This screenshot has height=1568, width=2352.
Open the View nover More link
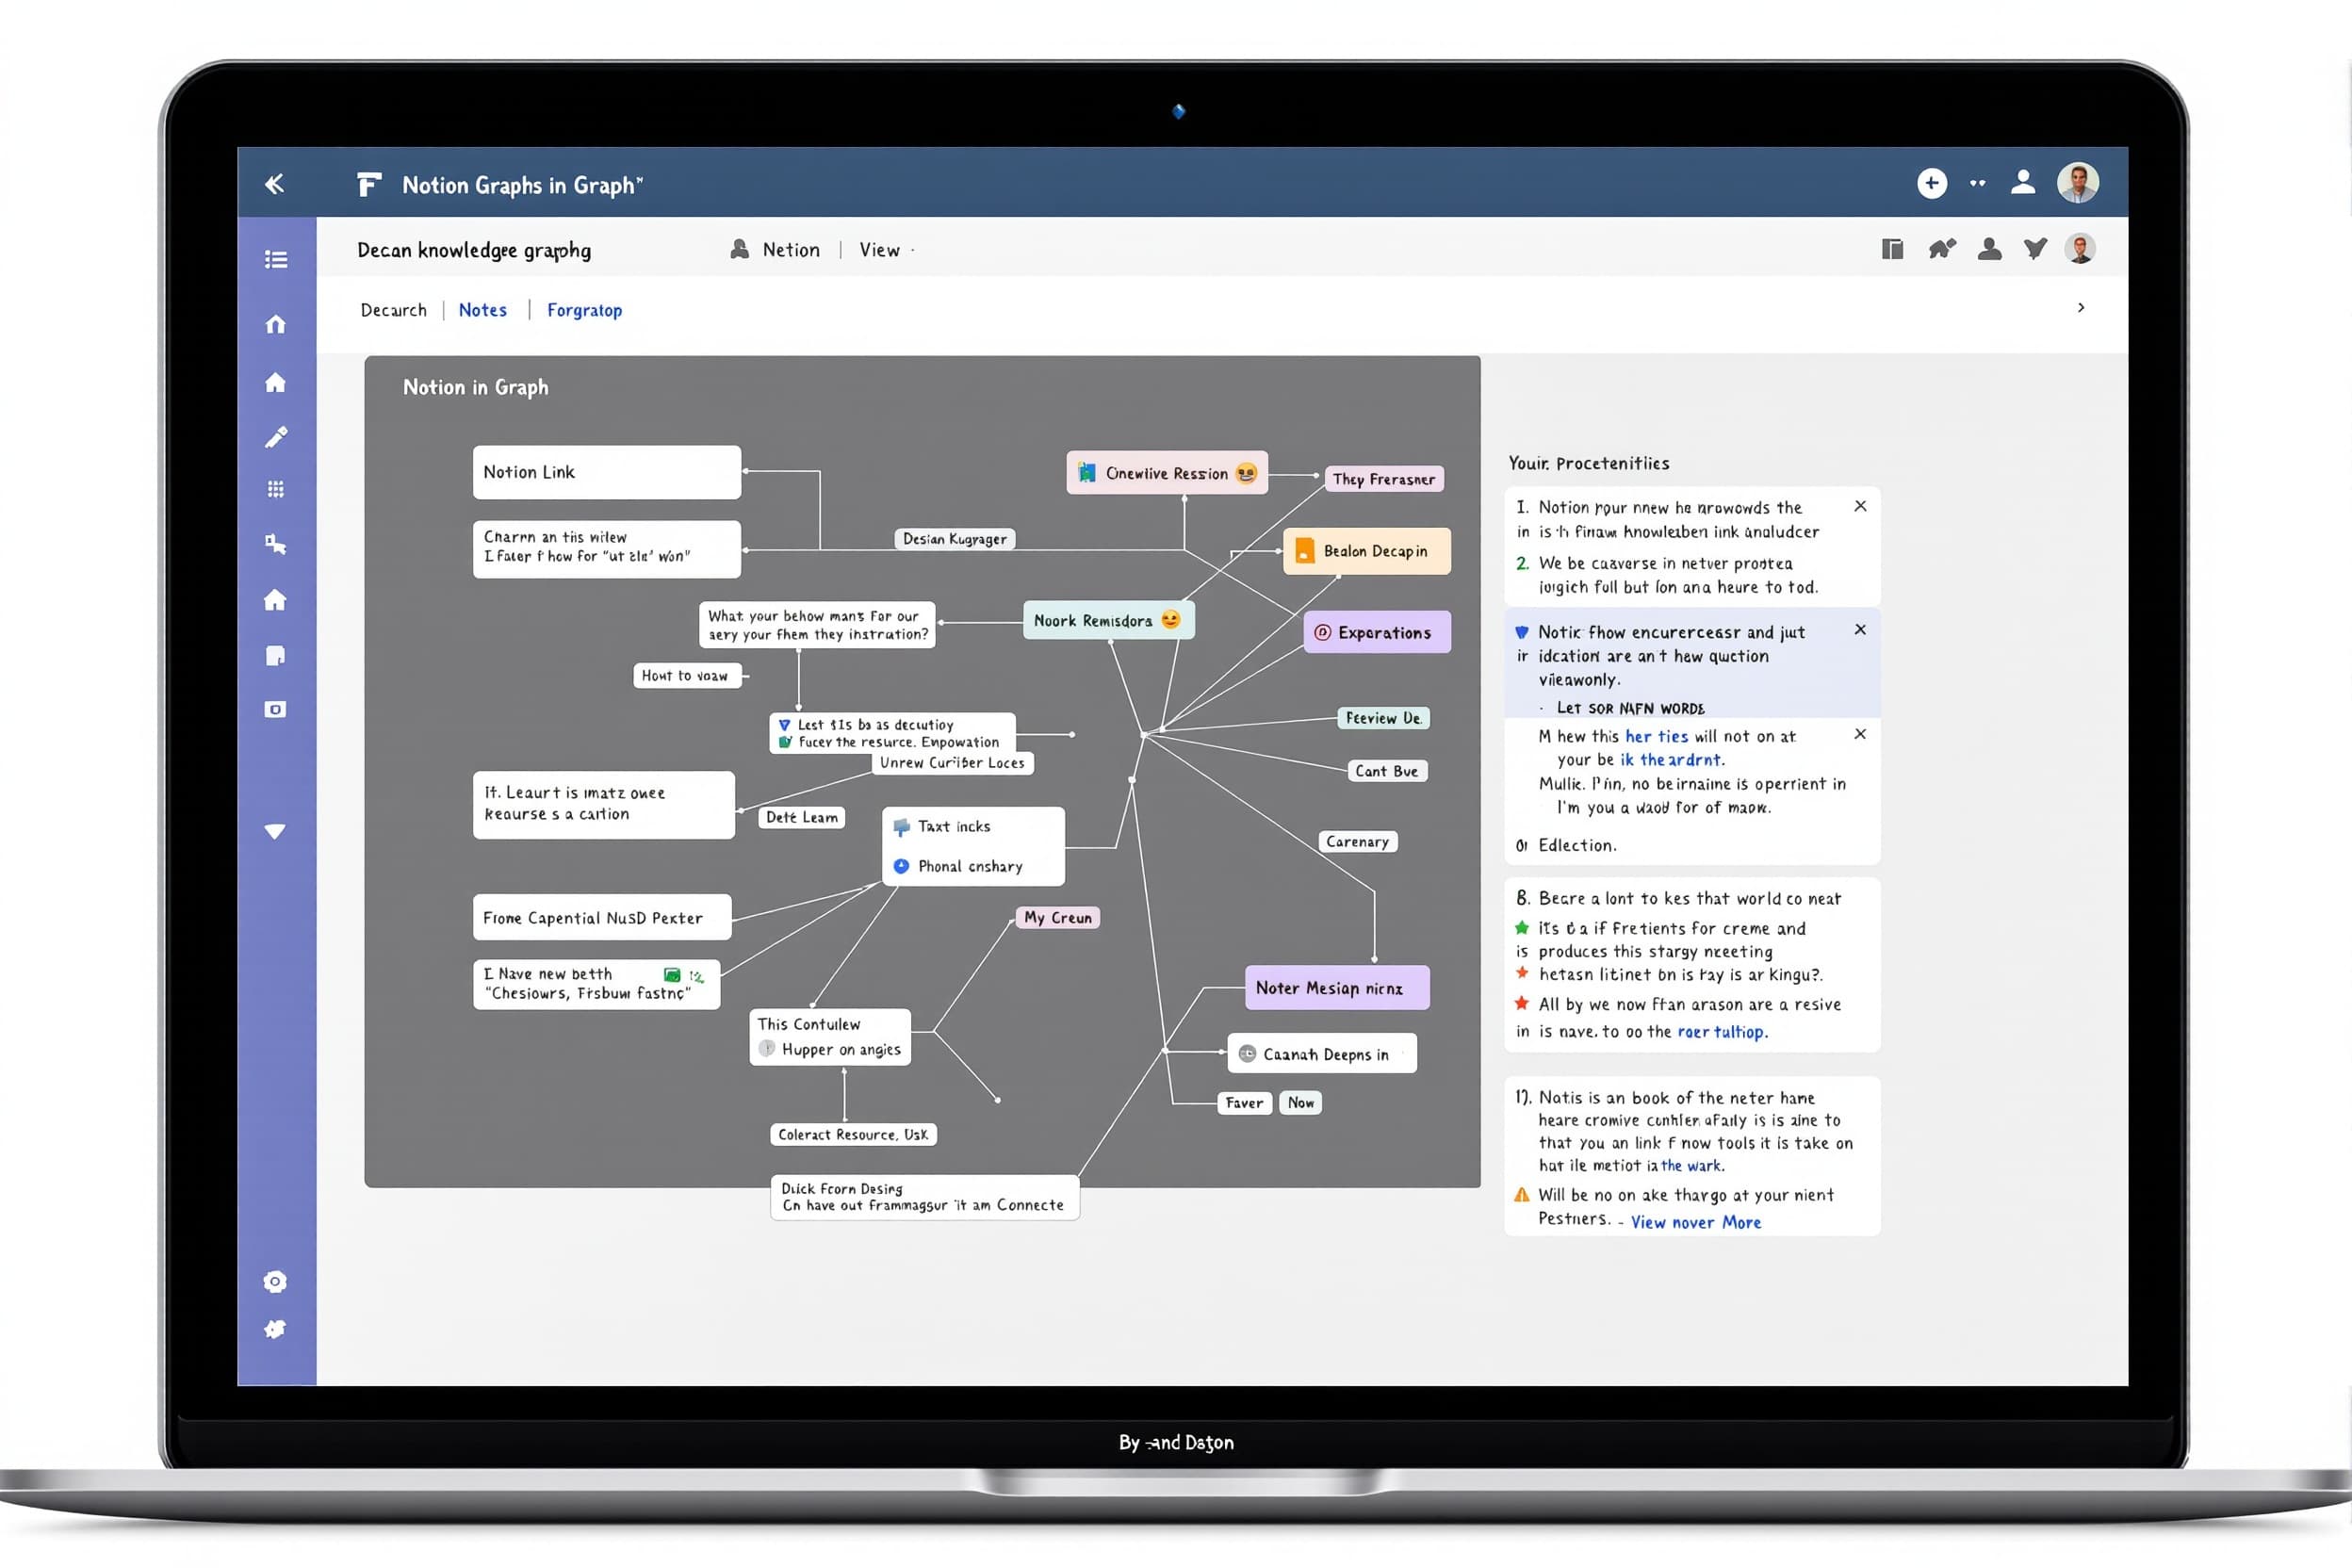[1696, 1222]
